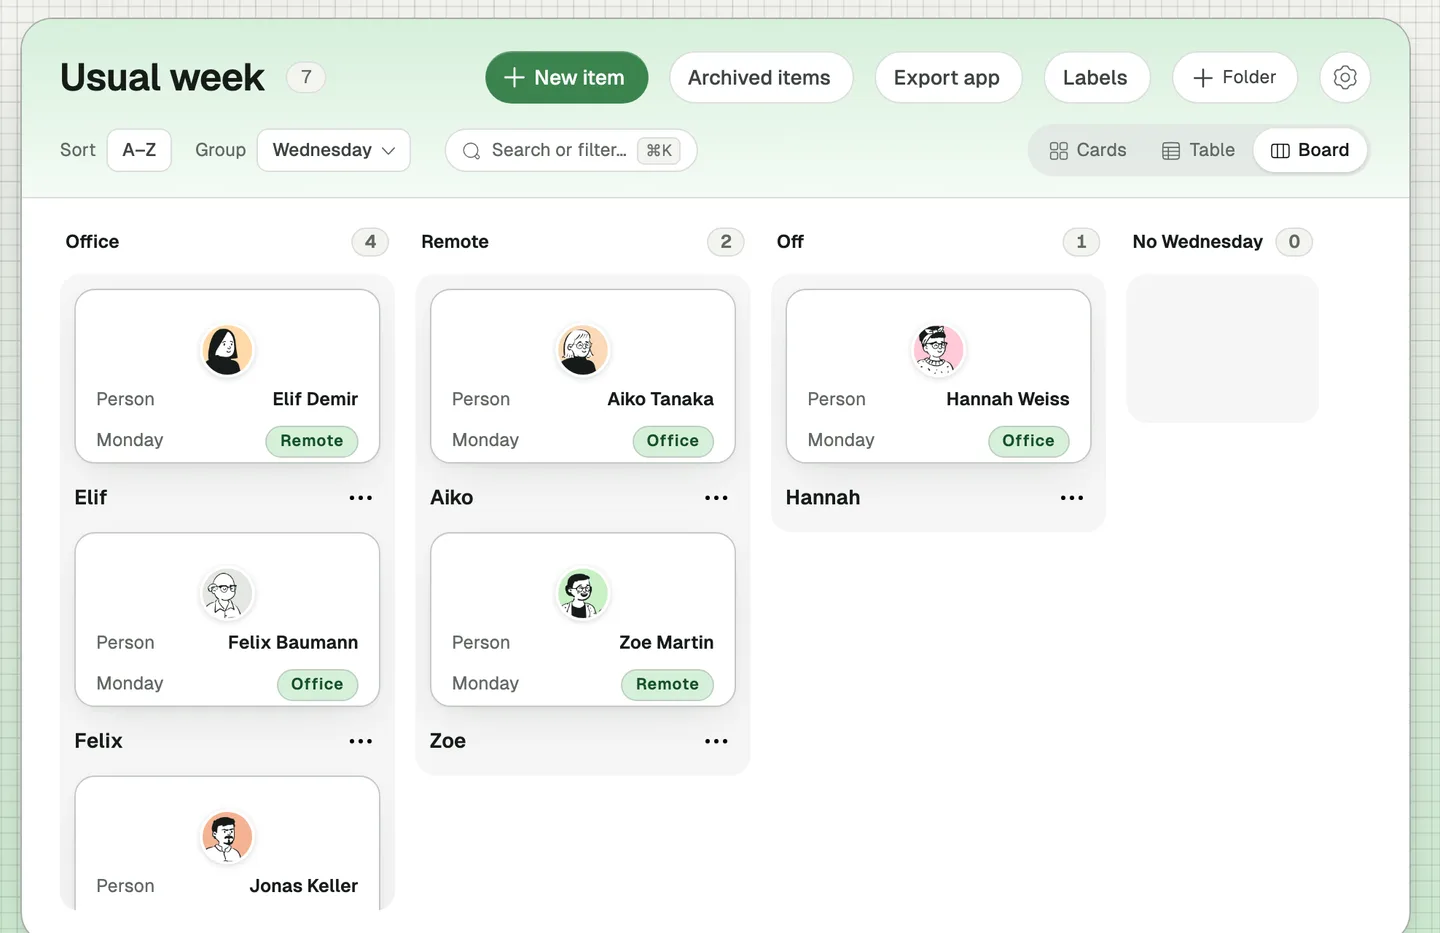The width and height of the screenshot is (1440, 933).
Task: Open Elif's three-dot options menu
Action: coord(360,497)
